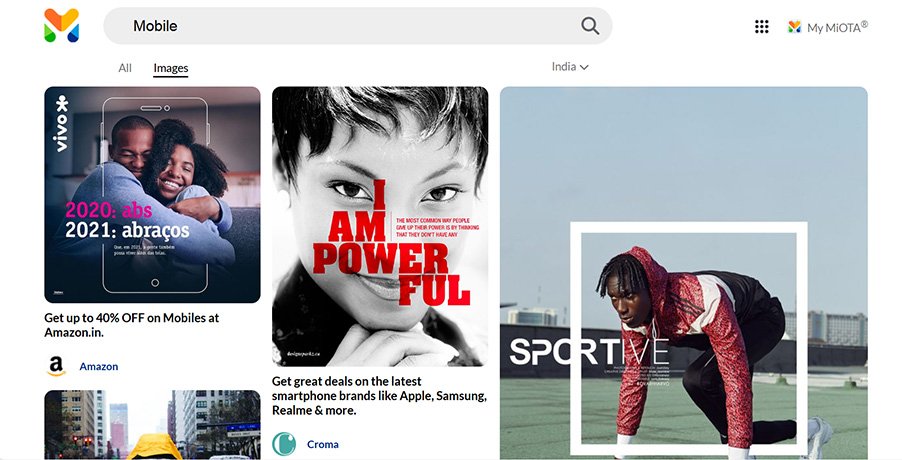The image size is (902, 460).
Task: Click the Croma logo icon
Action: [284, 444]
